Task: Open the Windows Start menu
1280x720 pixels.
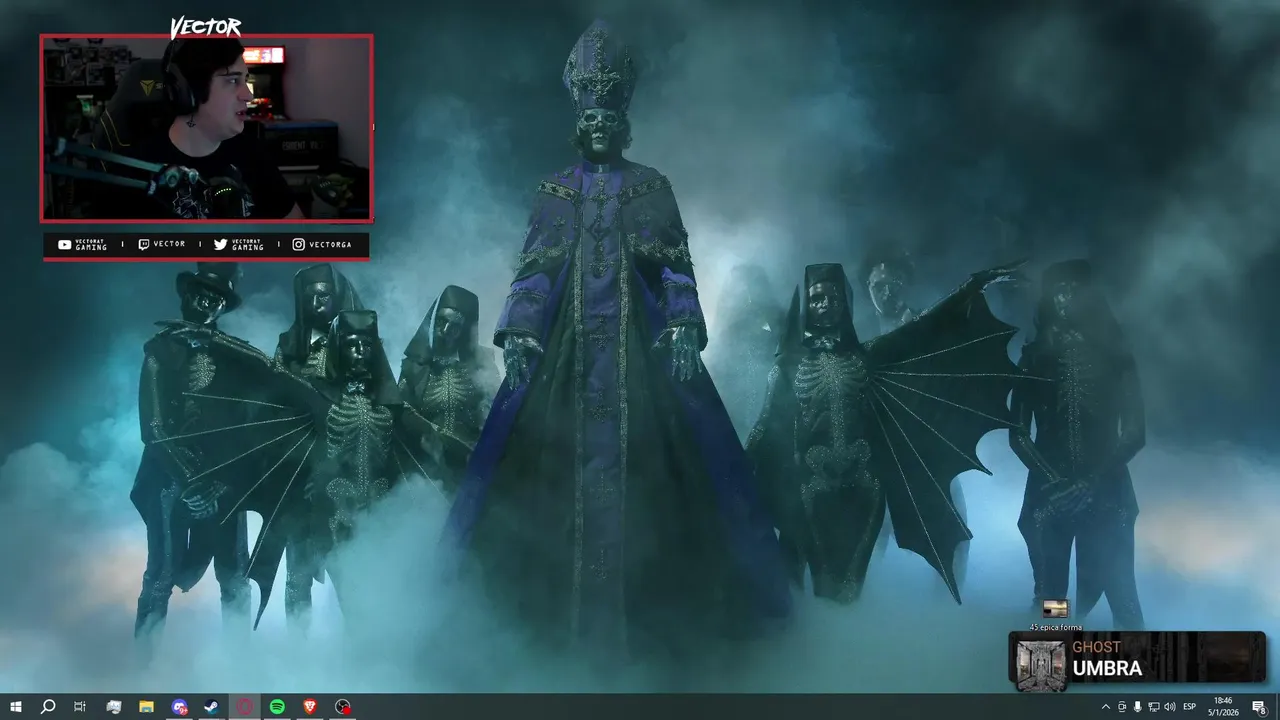Action: coord(15,707)
